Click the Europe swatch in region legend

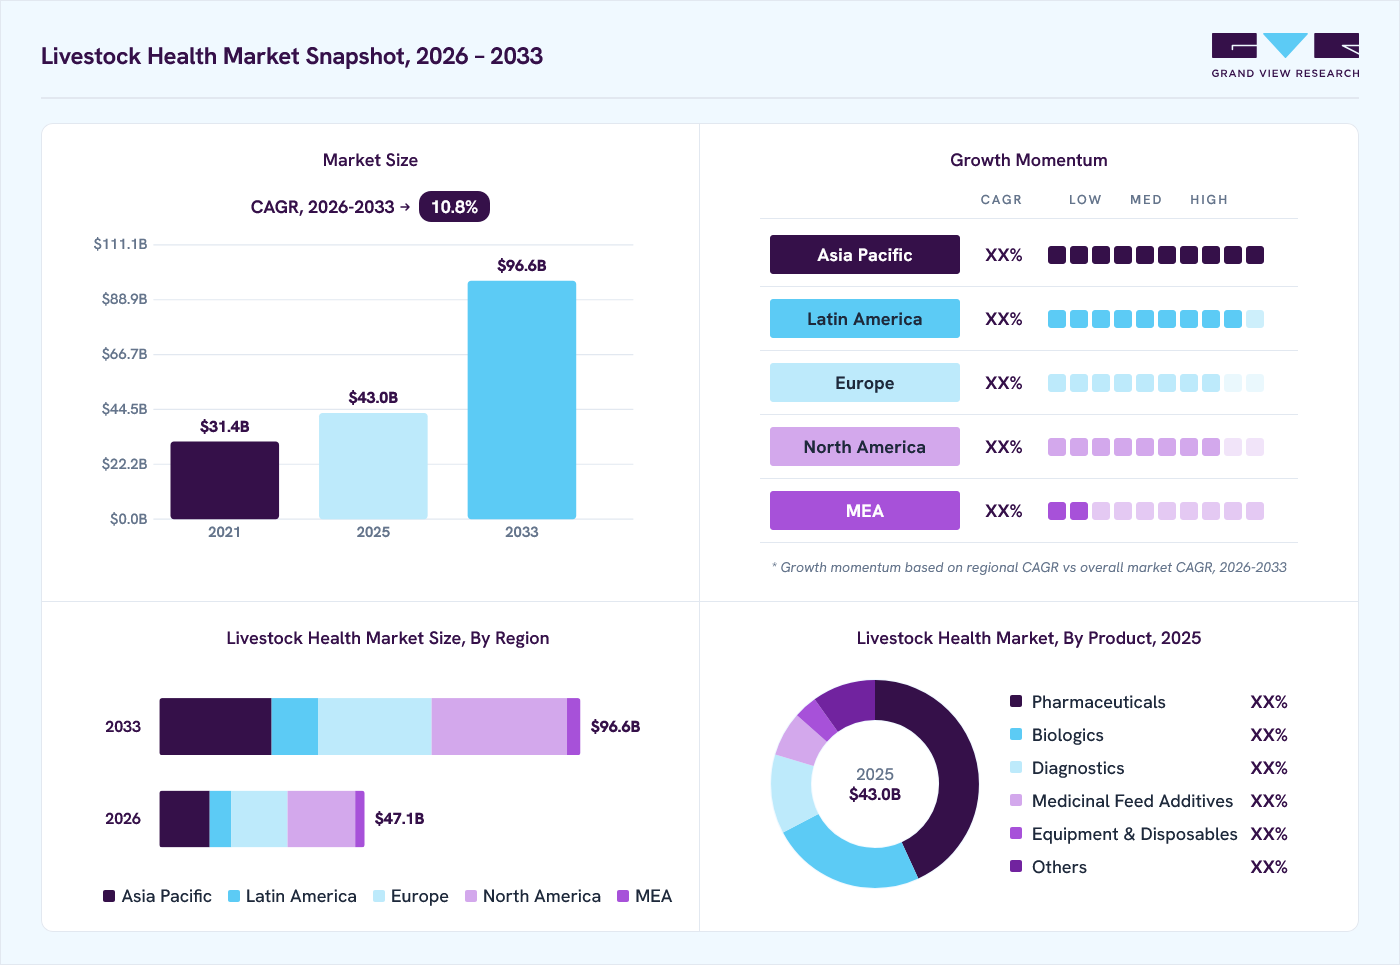[x=379, y=896]
